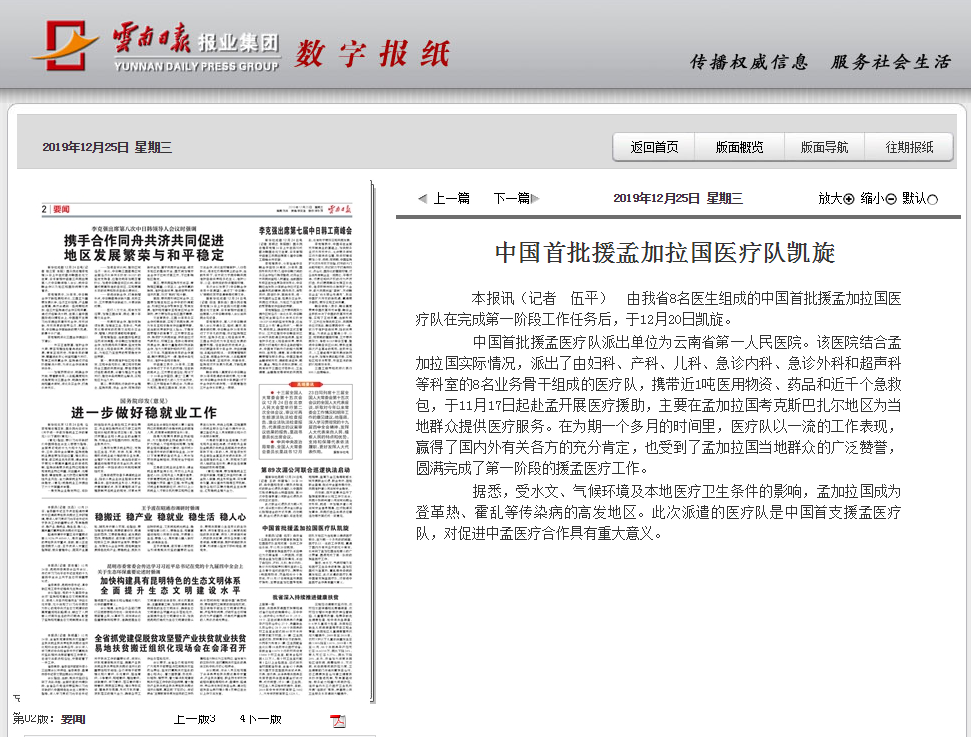Click 默认 to reset text size
971x737 pixels.
point(914,198)
